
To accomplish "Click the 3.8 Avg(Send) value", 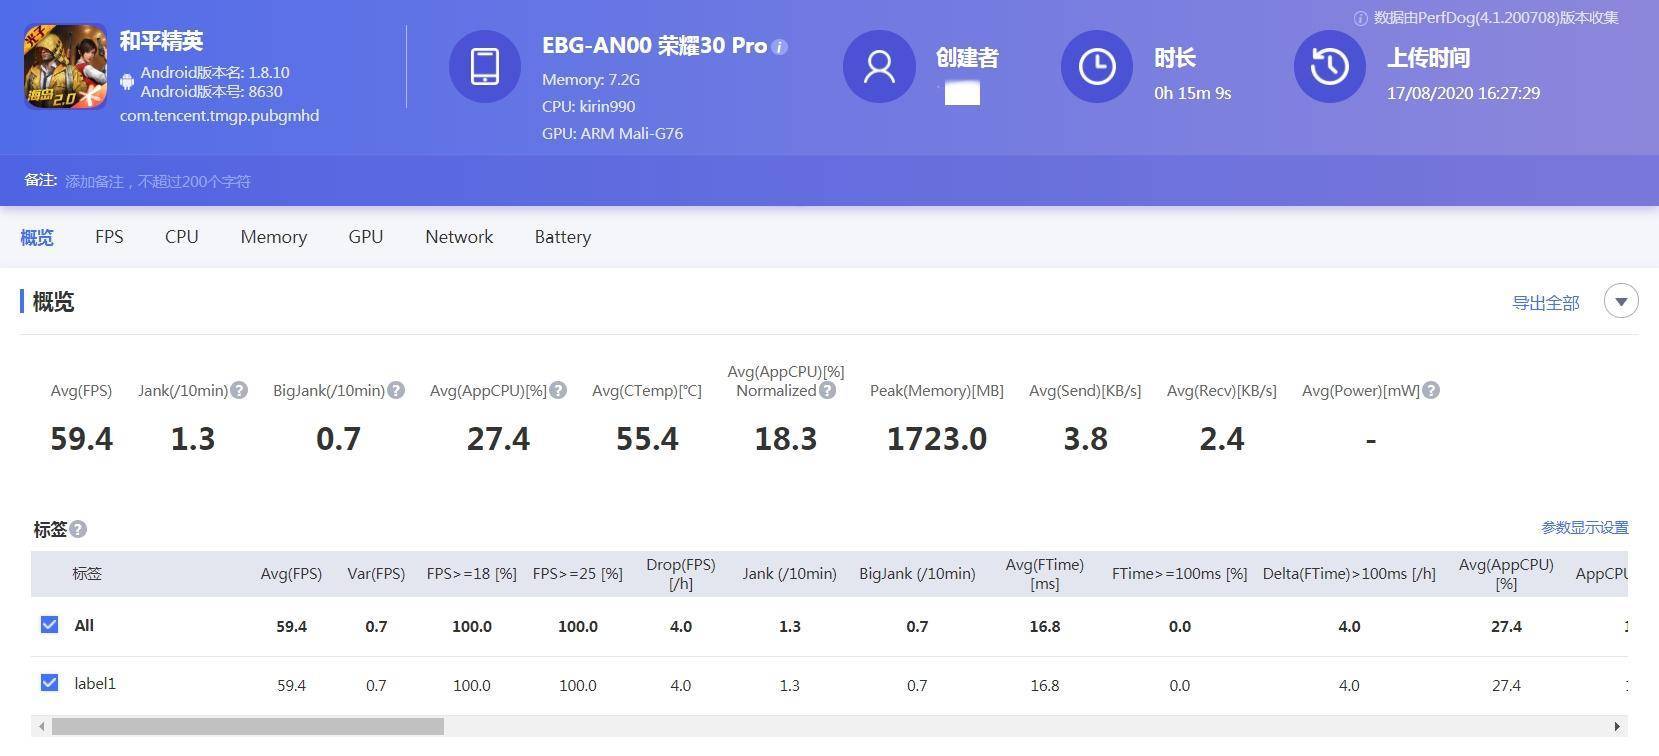I will click(x=1085, y=439).
